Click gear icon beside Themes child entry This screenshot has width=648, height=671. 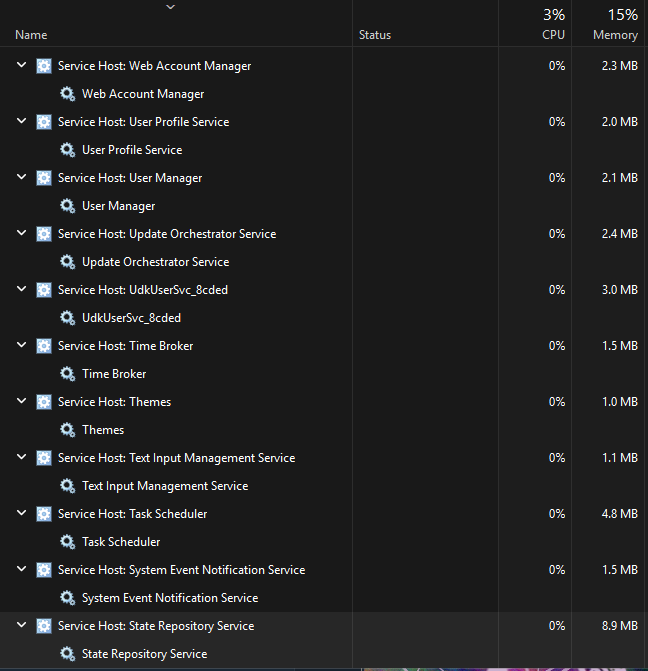pos(67,430)
